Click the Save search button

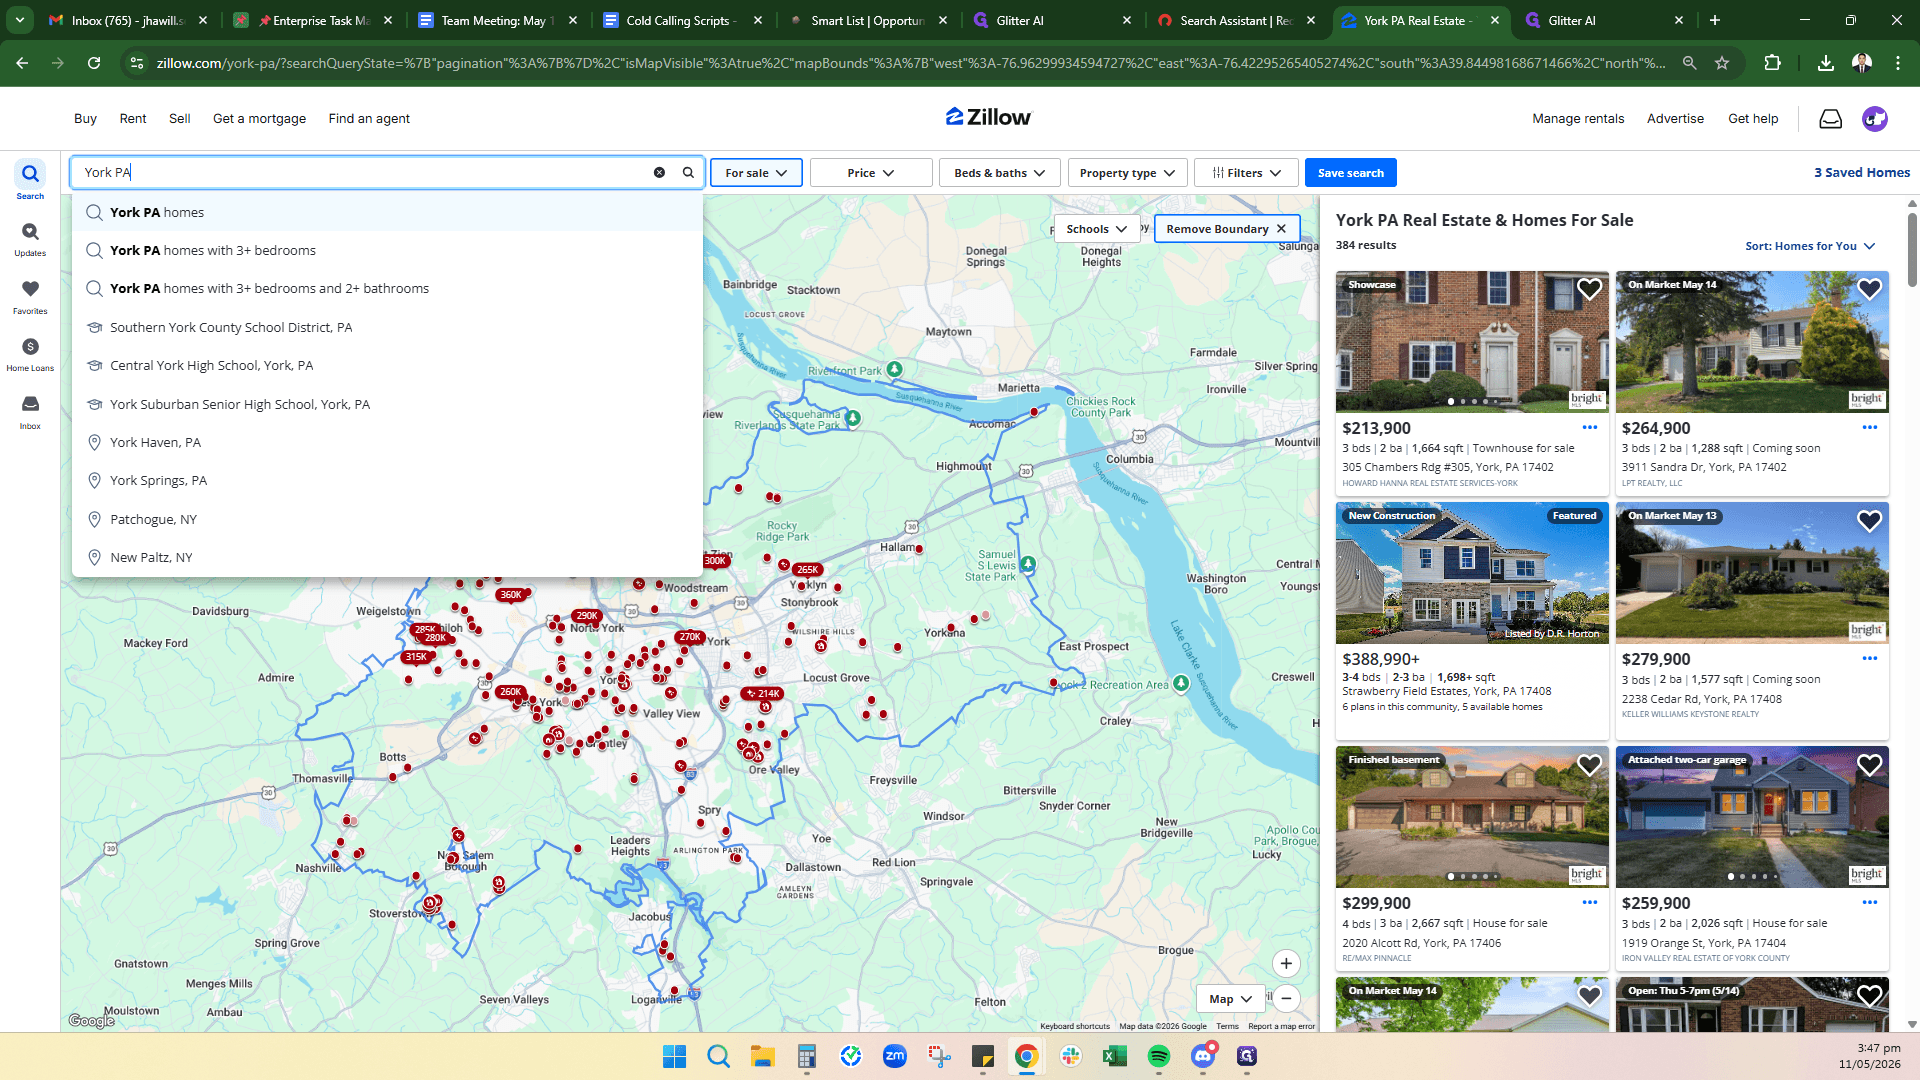coord(1351,173)
